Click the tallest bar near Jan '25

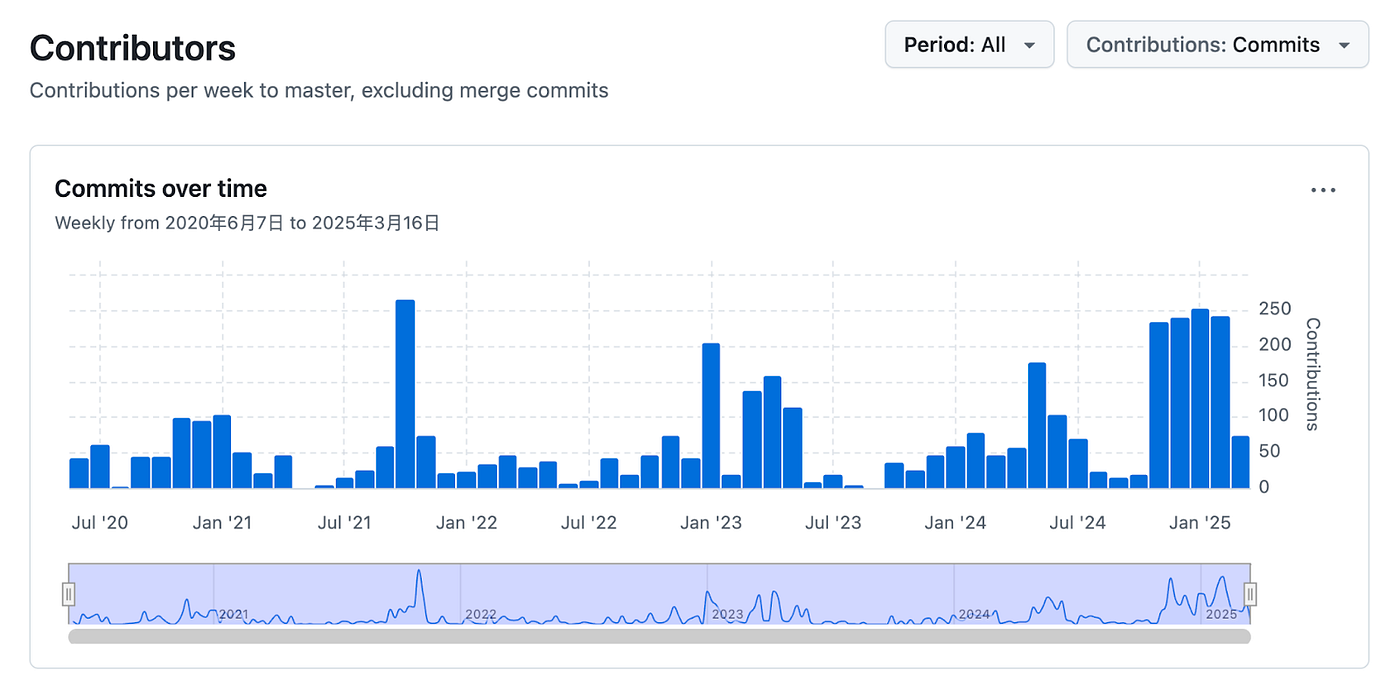tap(1200, 399)
